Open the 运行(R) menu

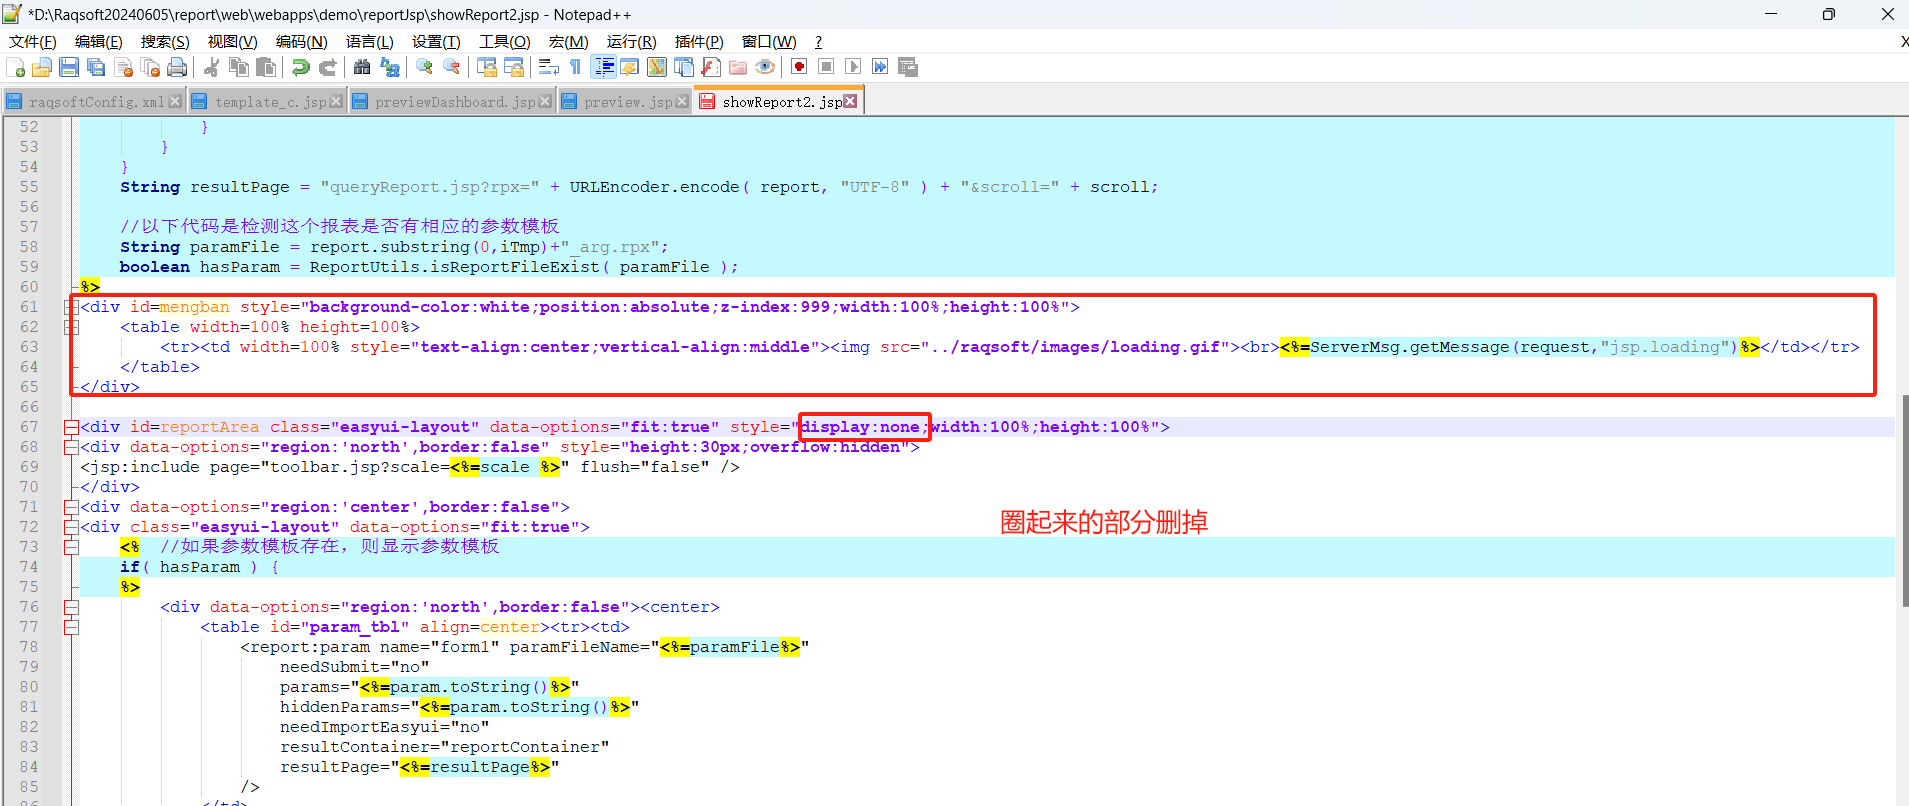(x=632, y=41)
